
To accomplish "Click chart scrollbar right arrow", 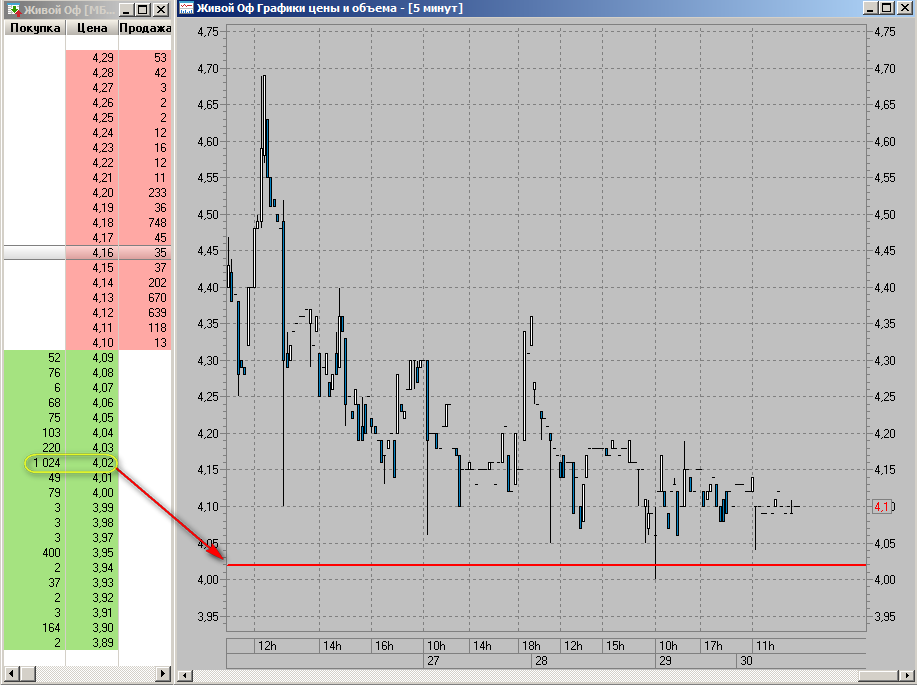I will (x=907, y=676).
